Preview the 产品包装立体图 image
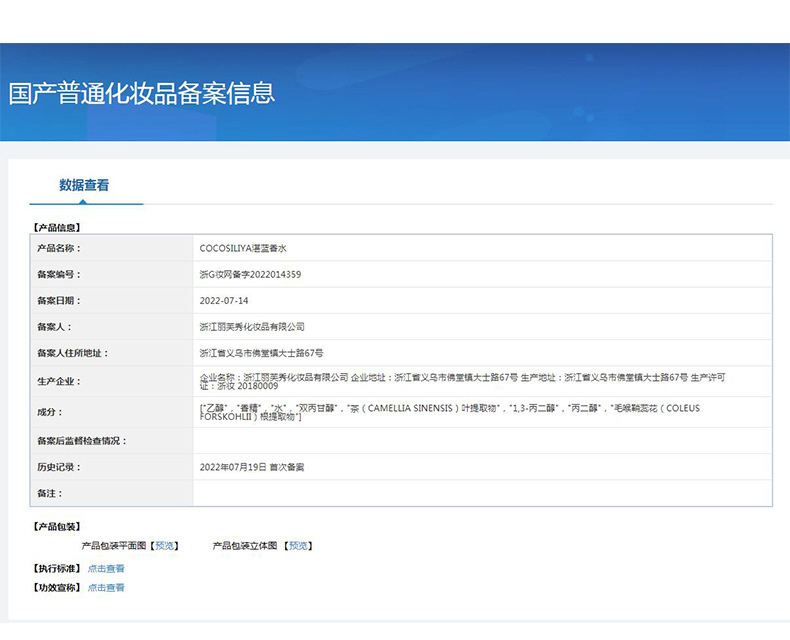 coord(298,546)
